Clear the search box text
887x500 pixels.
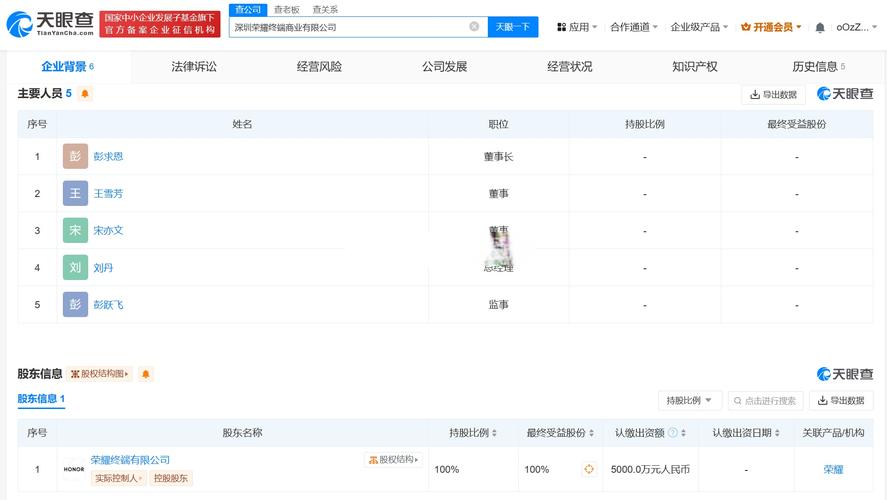[474, 27]
